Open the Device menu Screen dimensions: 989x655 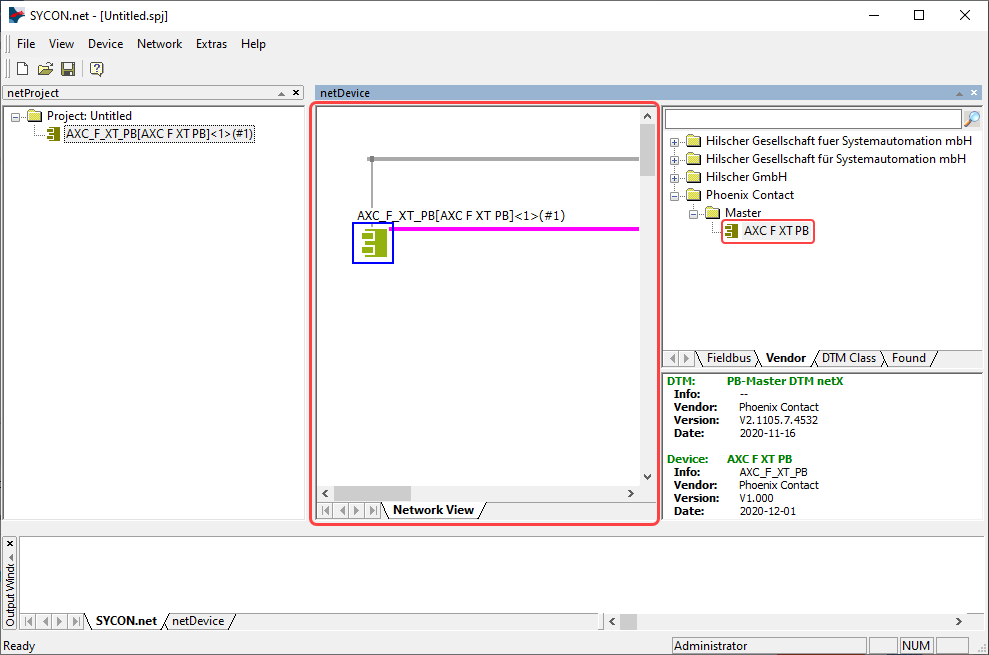pos(105,44)
